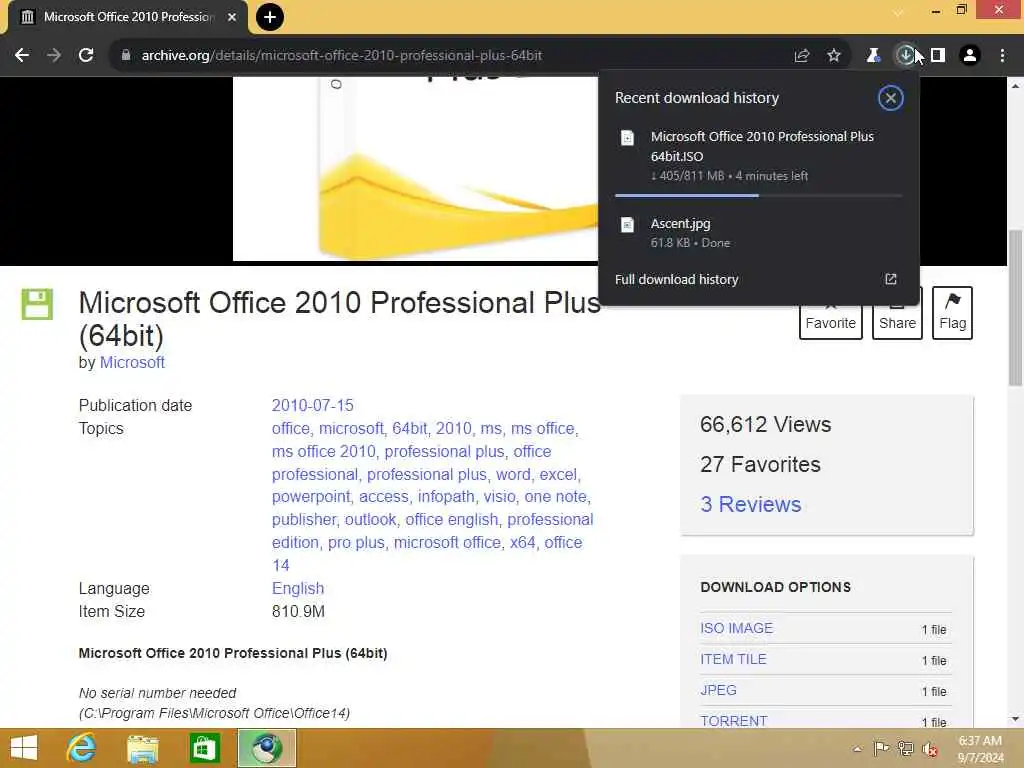This screenshot has width=1024, height=768.
Task: Click the 66,612 Views text
Action: coord(765,424)
